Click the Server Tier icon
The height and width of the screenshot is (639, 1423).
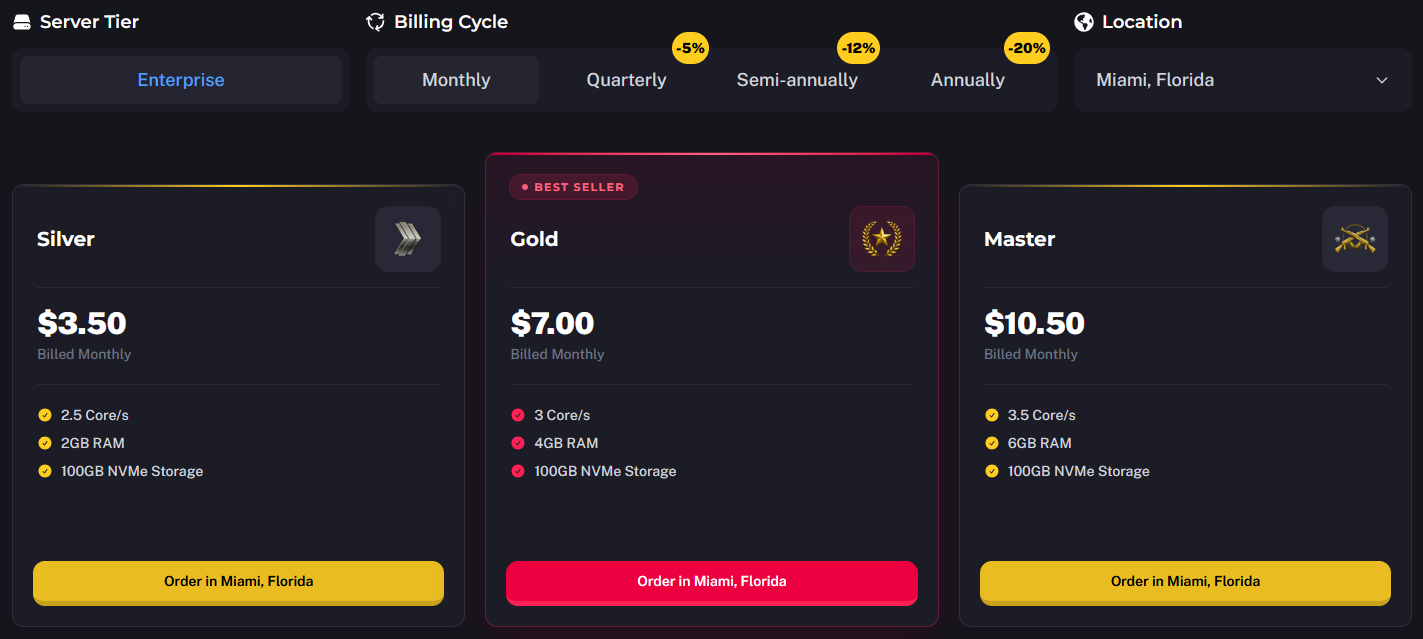(x=22, y=22)
